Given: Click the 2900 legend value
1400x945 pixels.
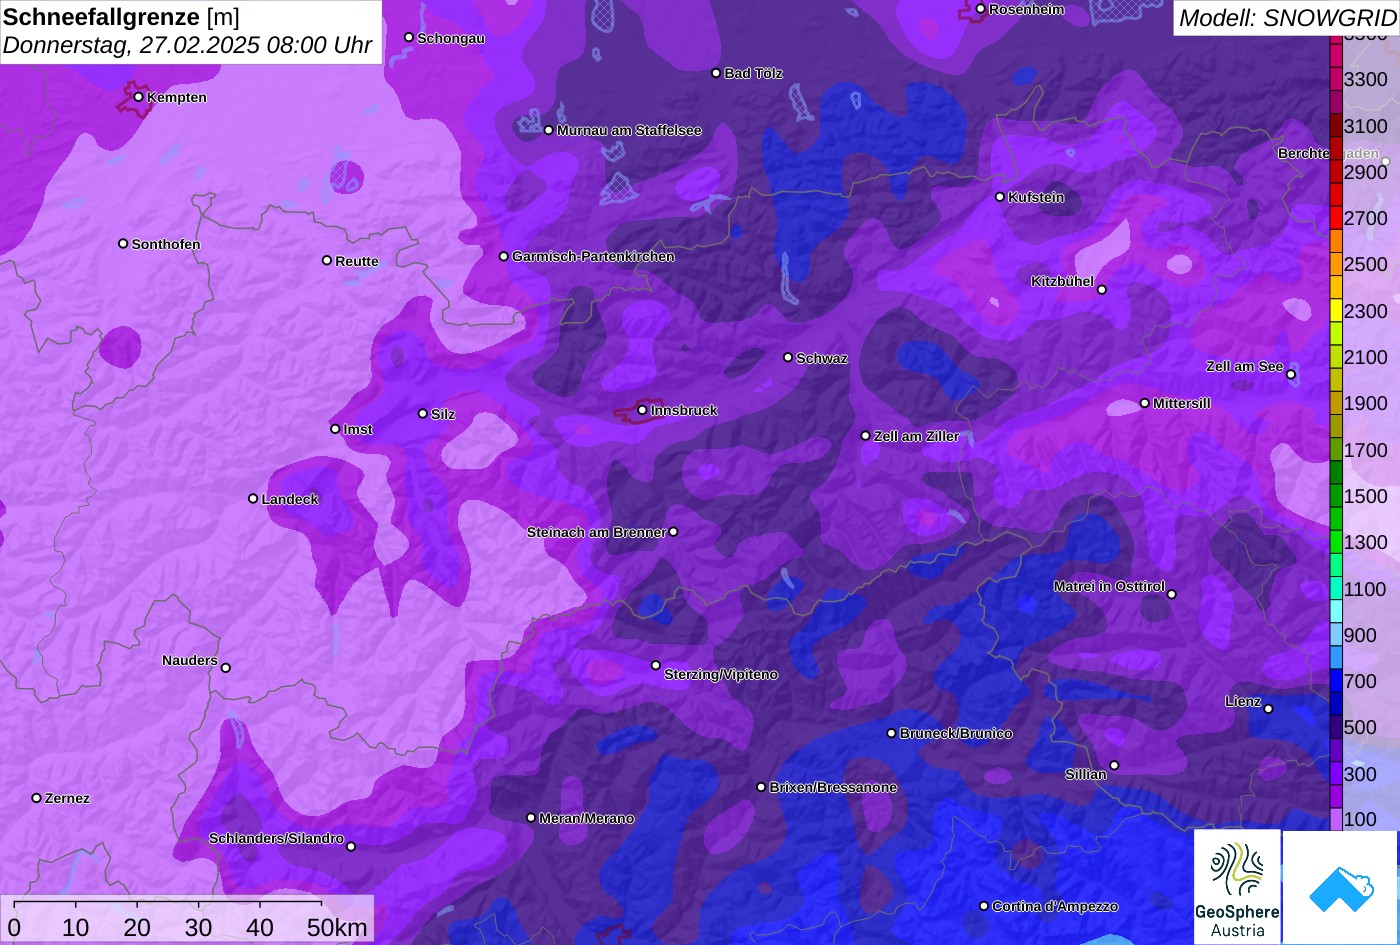Looking at the screenshot, I should coord(1366,172).
